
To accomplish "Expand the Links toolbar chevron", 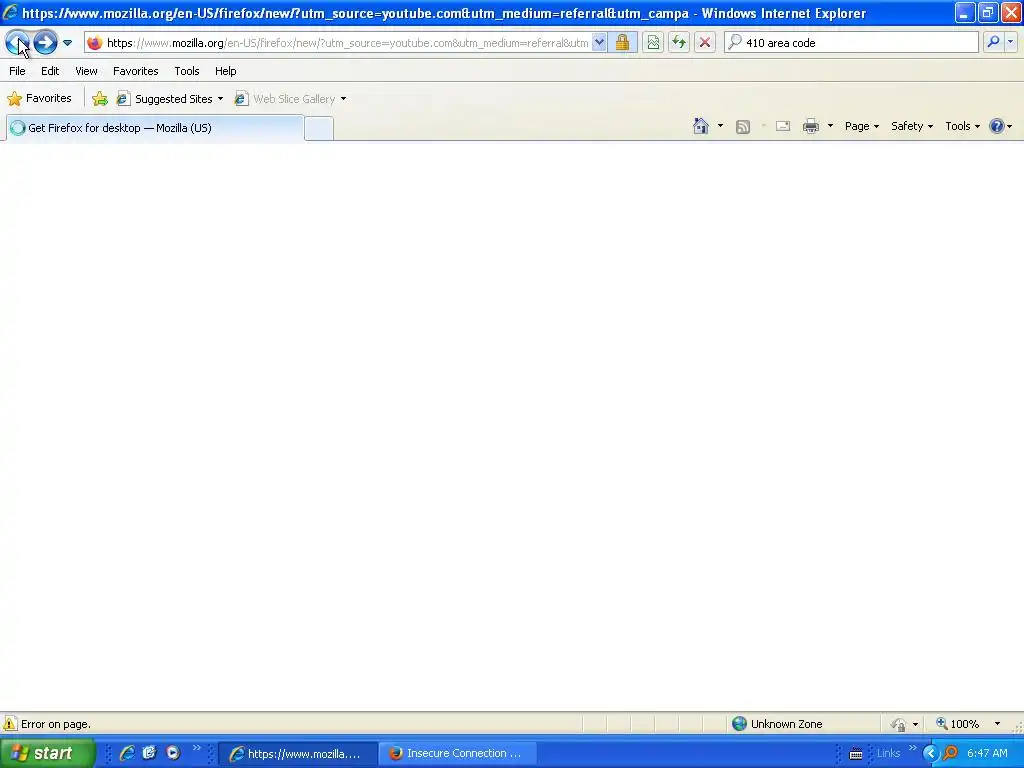I will pyautogui.click(x=912, y=748).
